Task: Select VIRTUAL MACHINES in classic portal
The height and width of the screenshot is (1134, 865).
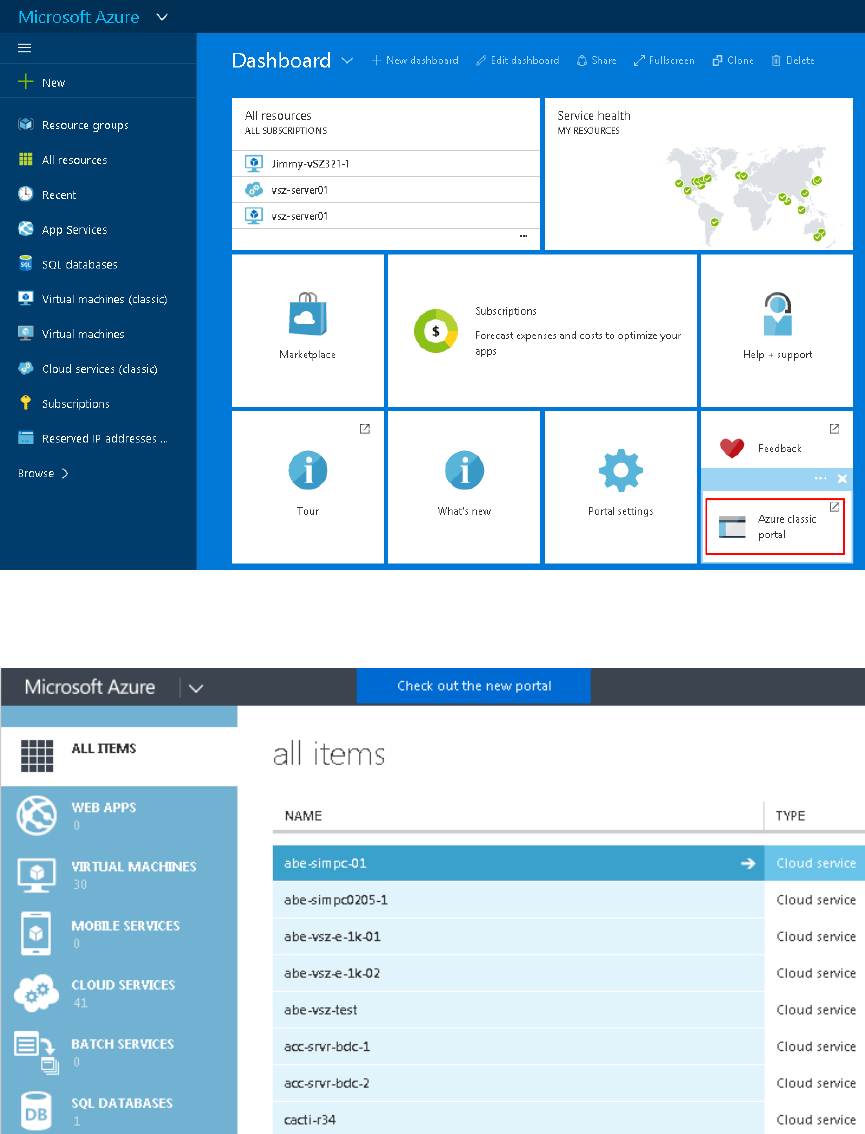Action: 119,875
